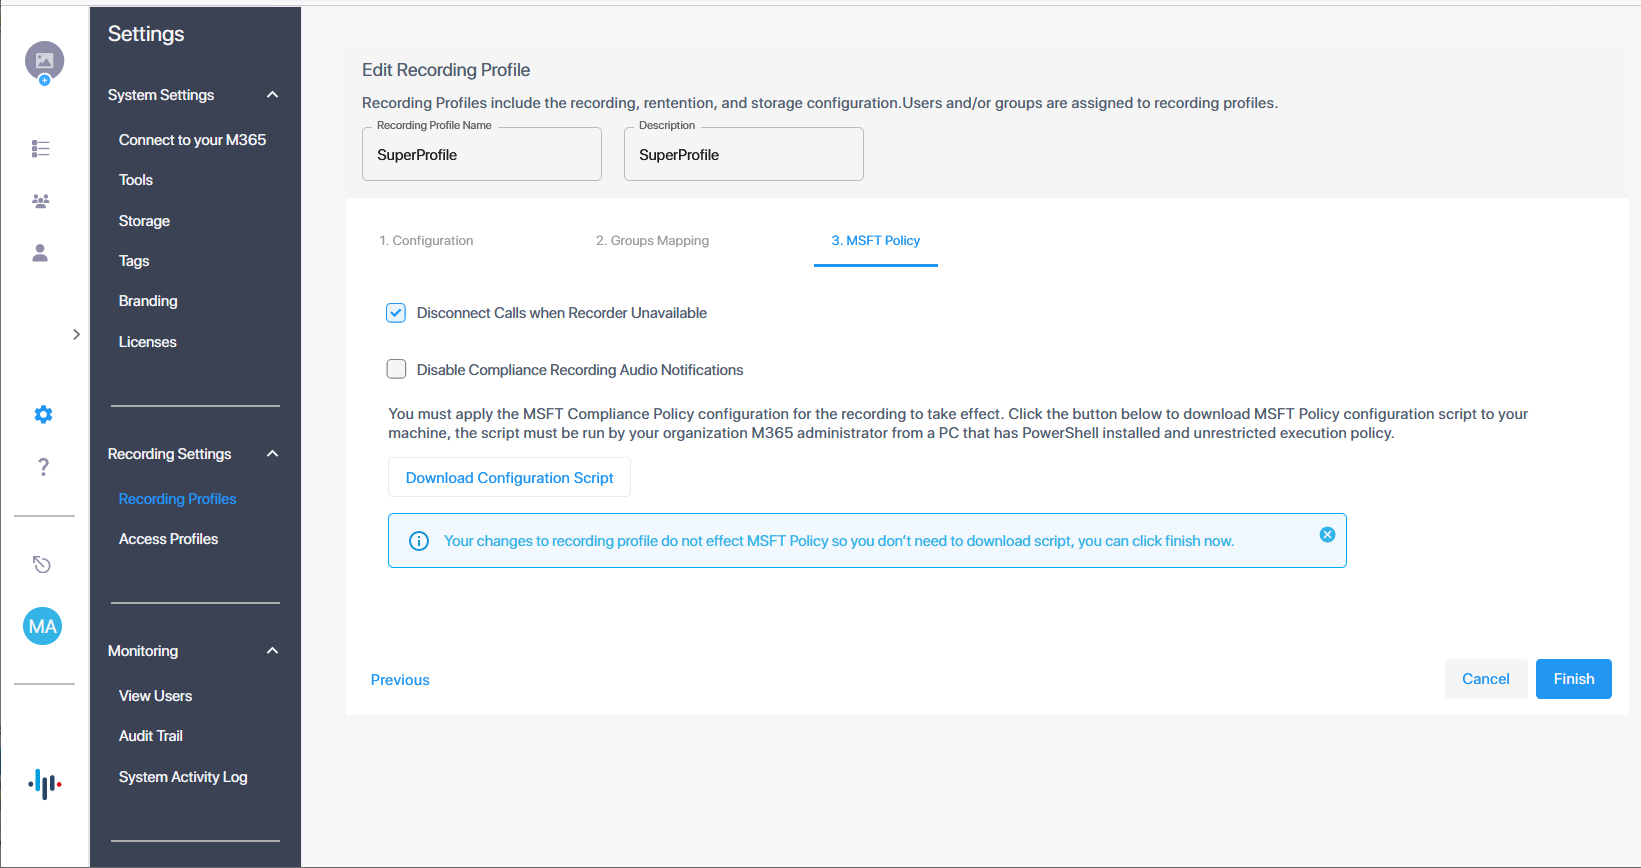Click the Finish button

[1574, 679]
